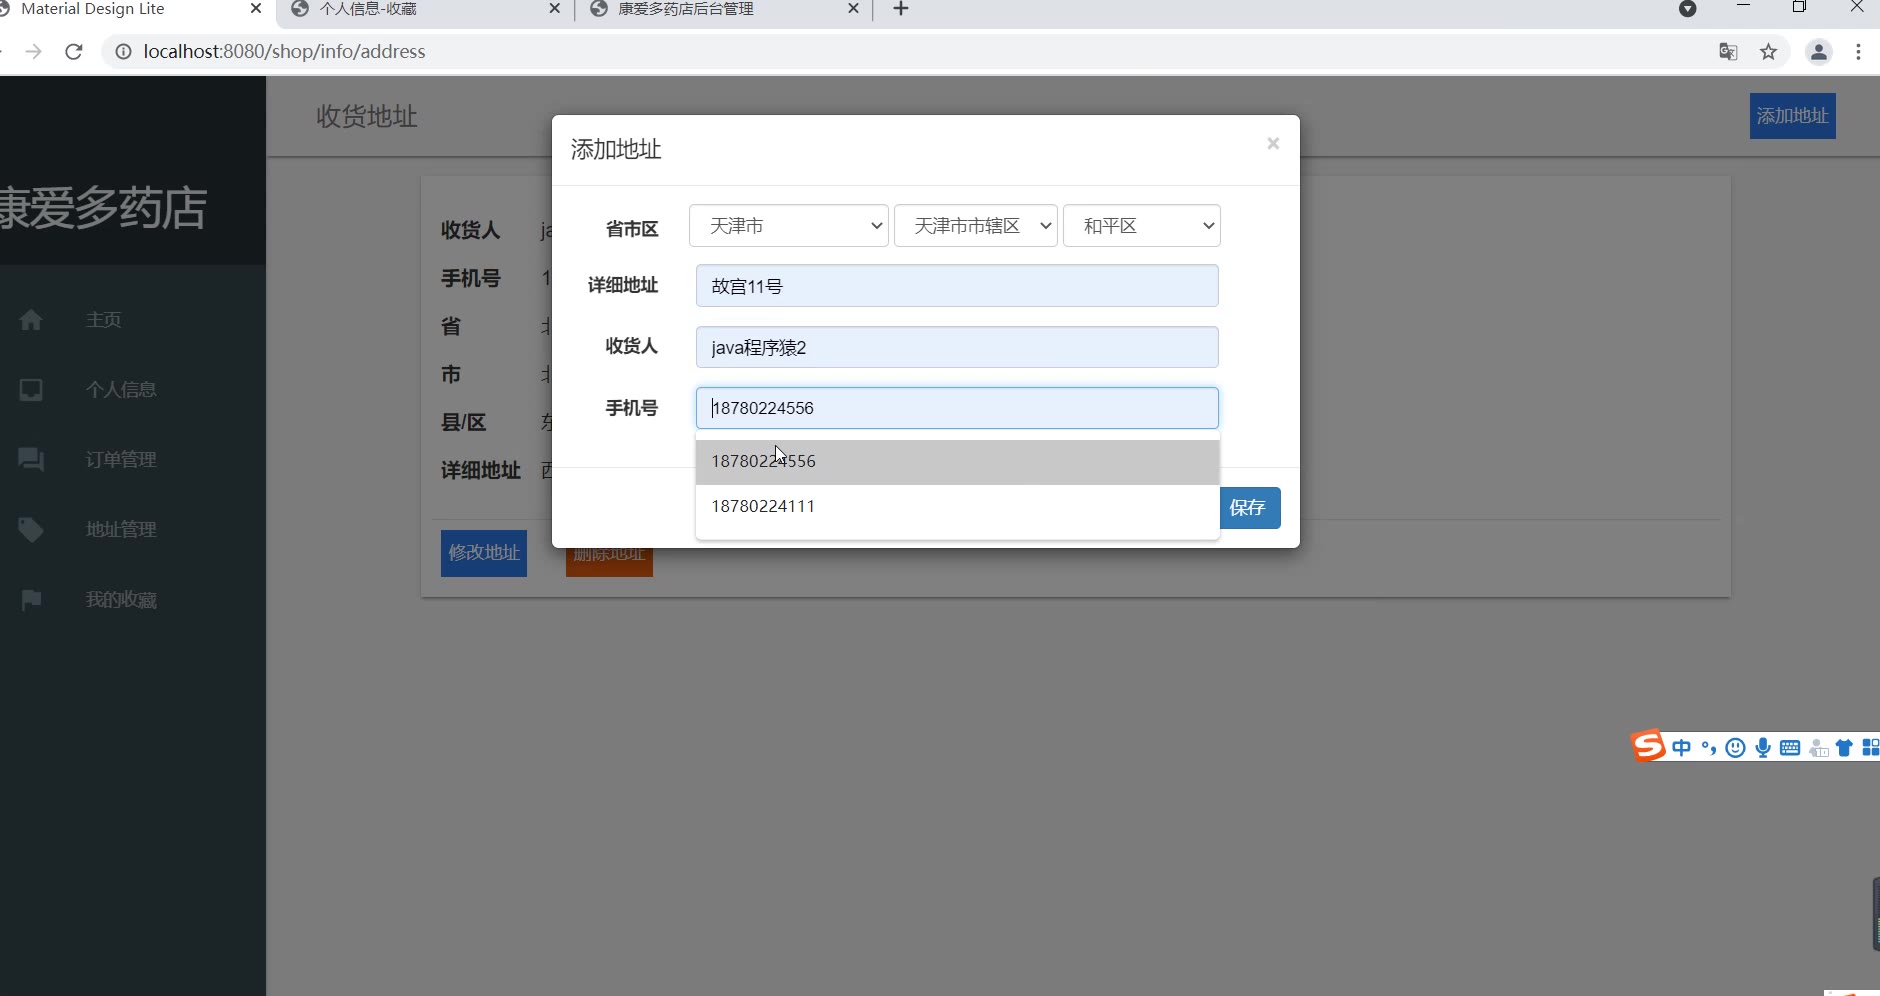Click the orange 删除地址 button
Image resolution: width=1880 pixels, height=996 pixels.
(x=609, y=562)
